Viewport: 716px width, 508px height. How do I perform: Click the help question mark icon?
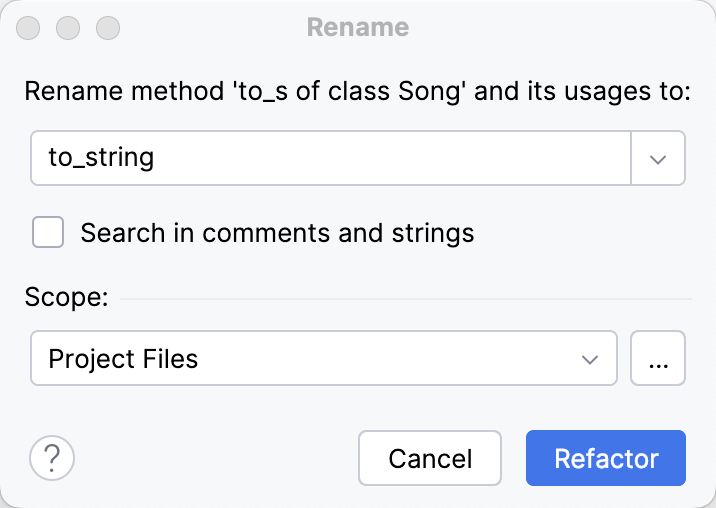[x=52, y=458]
